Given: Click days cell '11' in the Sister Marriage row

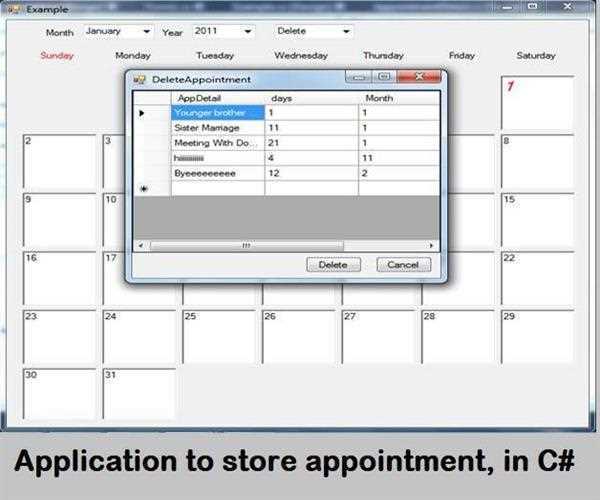Looking at the screenshot, I should [x=311, y=128].
